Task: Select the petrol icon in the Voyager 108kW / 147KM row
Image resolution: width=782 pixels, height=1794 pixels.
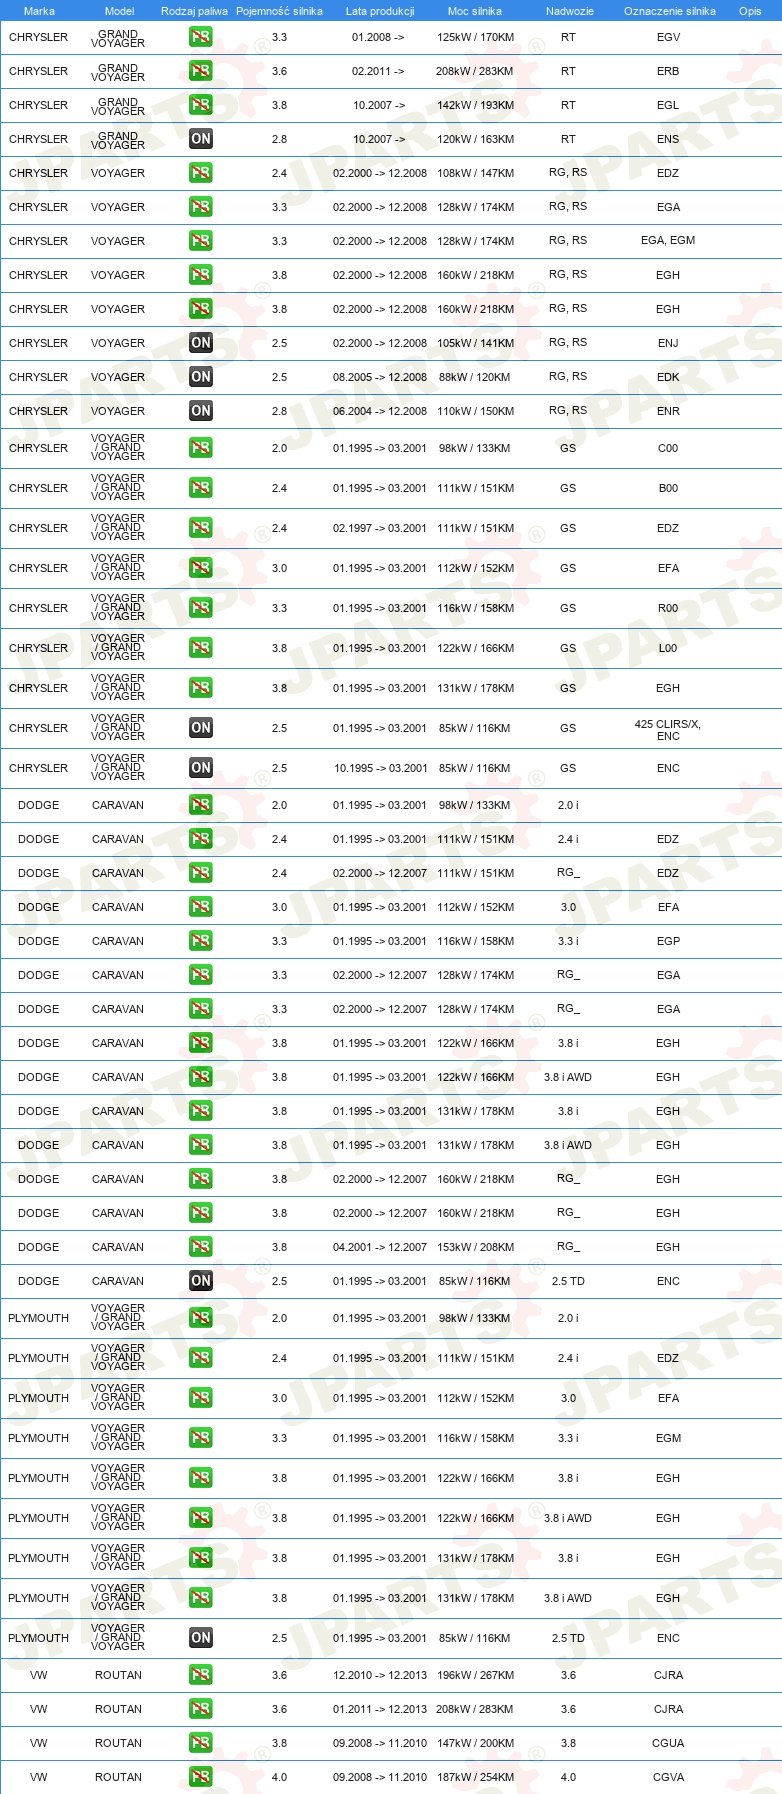Action: click(x=201, y=173)
